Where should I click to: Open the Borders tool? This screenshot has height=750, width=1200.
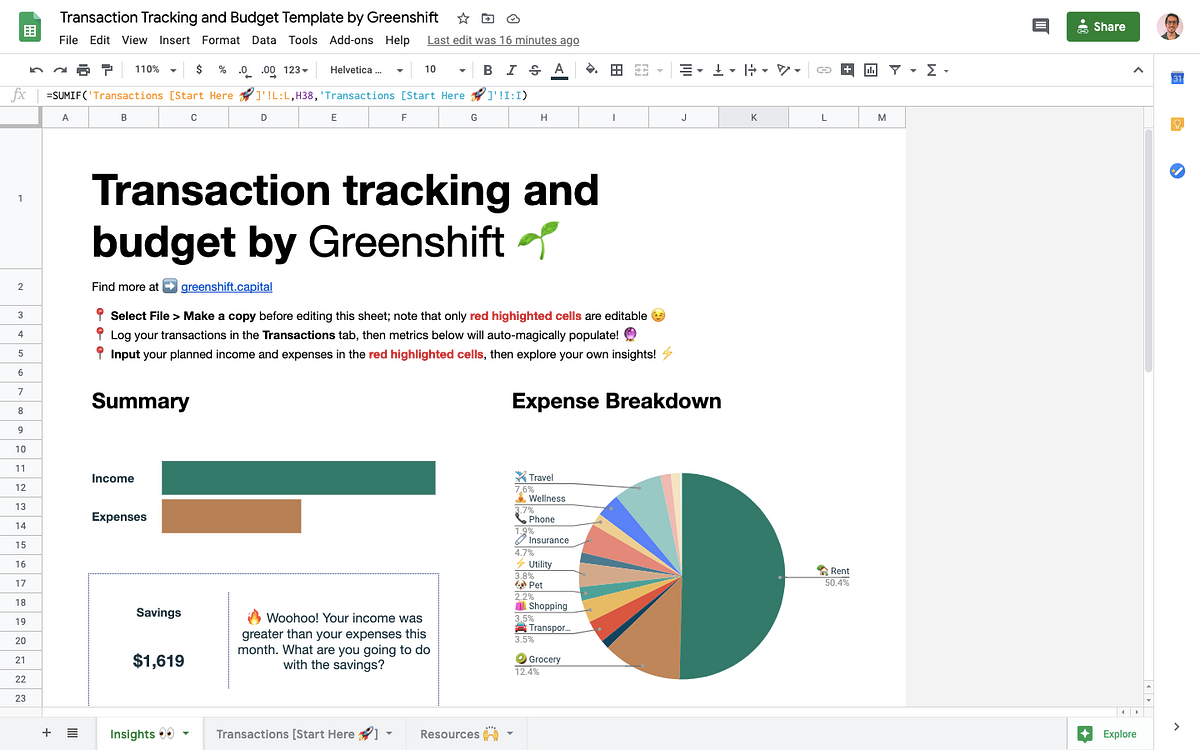pyautogui.click(x=616, y=70)
